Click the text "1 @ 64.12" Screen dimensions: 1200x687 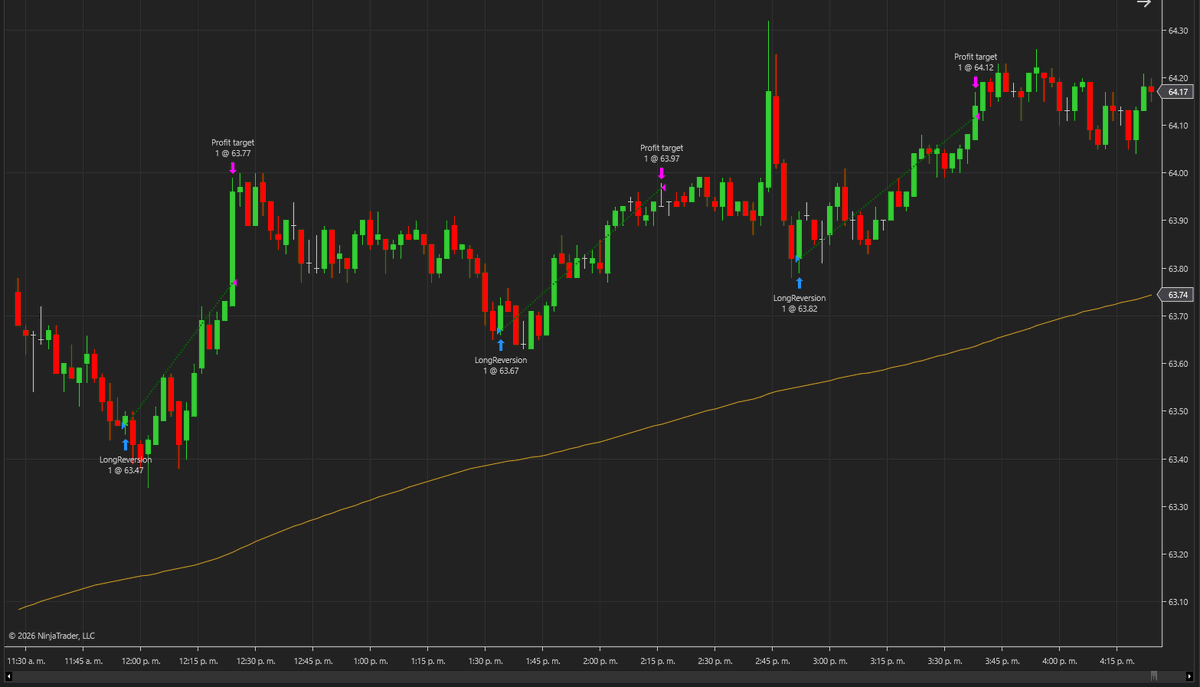(x=975, y=68)
